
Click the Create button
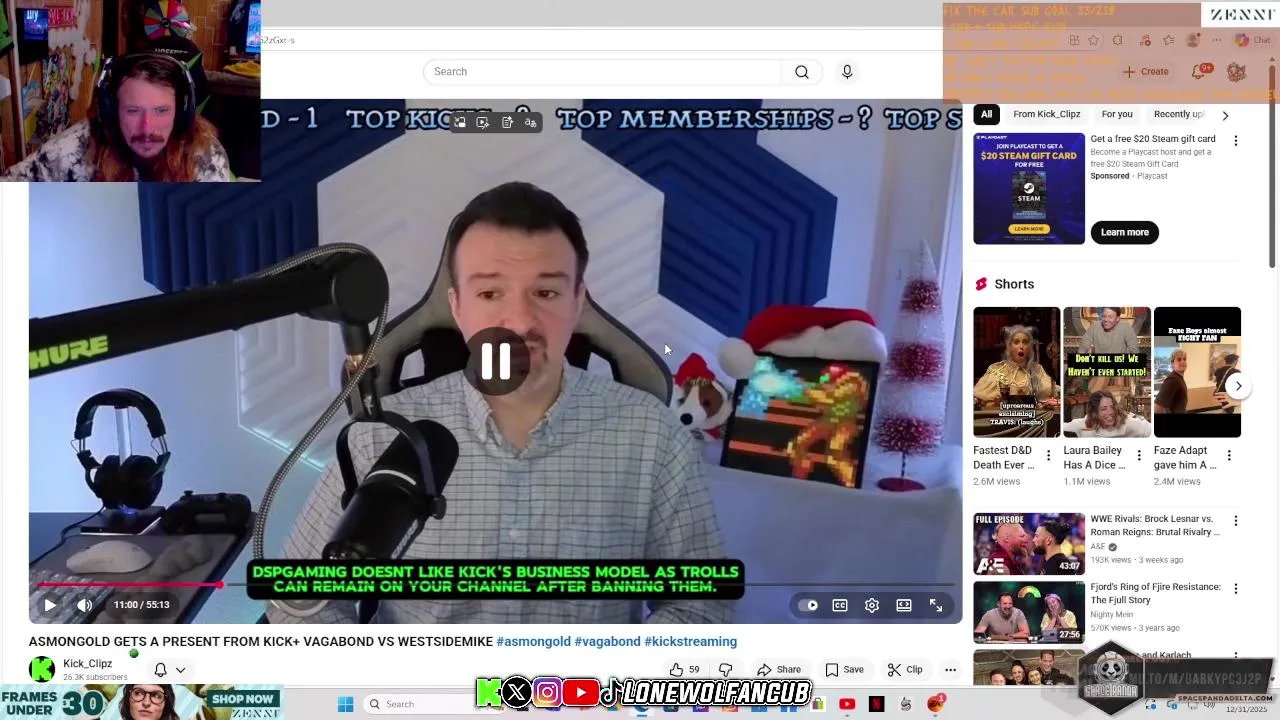click(1146, 72)
